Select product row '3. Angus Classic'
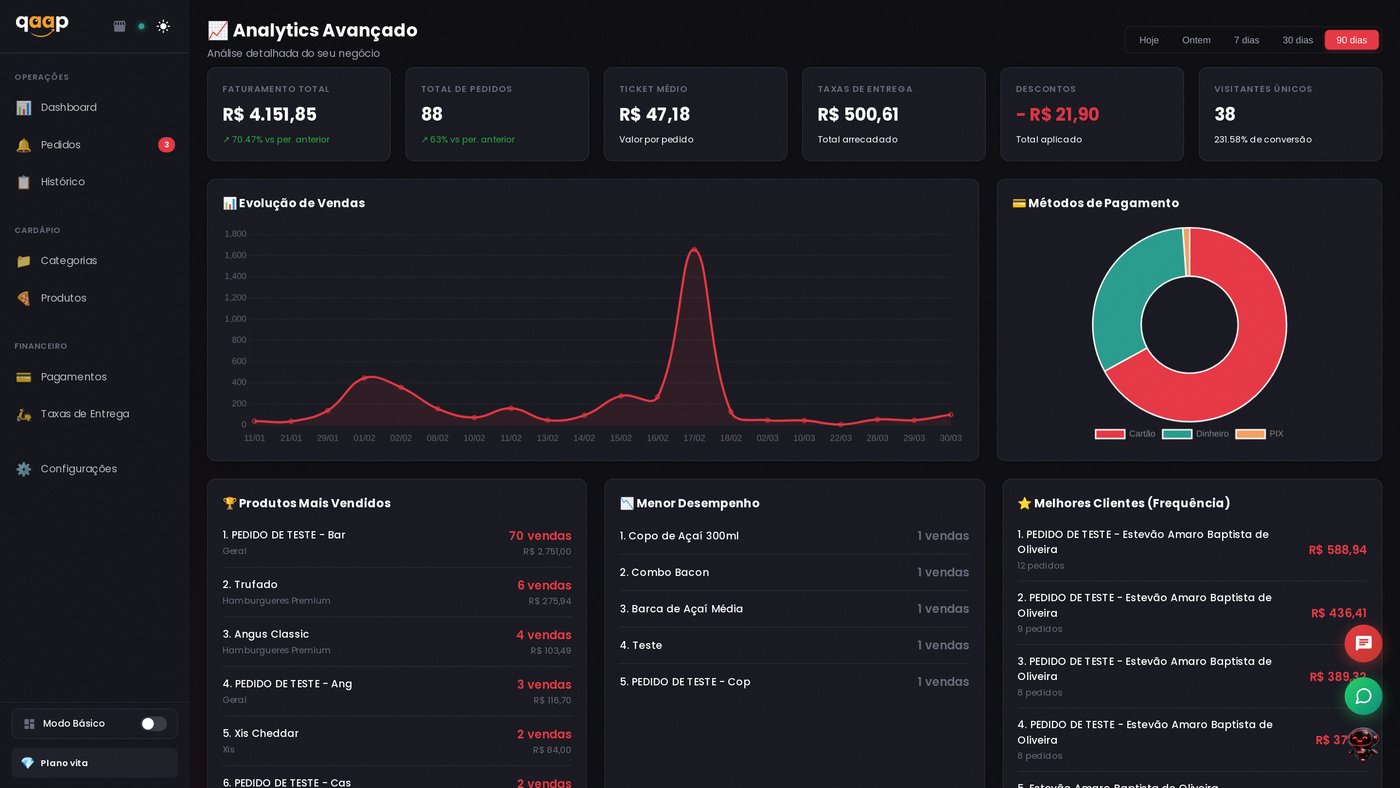The height and width of the screenshot is (788, 1400). (x=397, y=642)
